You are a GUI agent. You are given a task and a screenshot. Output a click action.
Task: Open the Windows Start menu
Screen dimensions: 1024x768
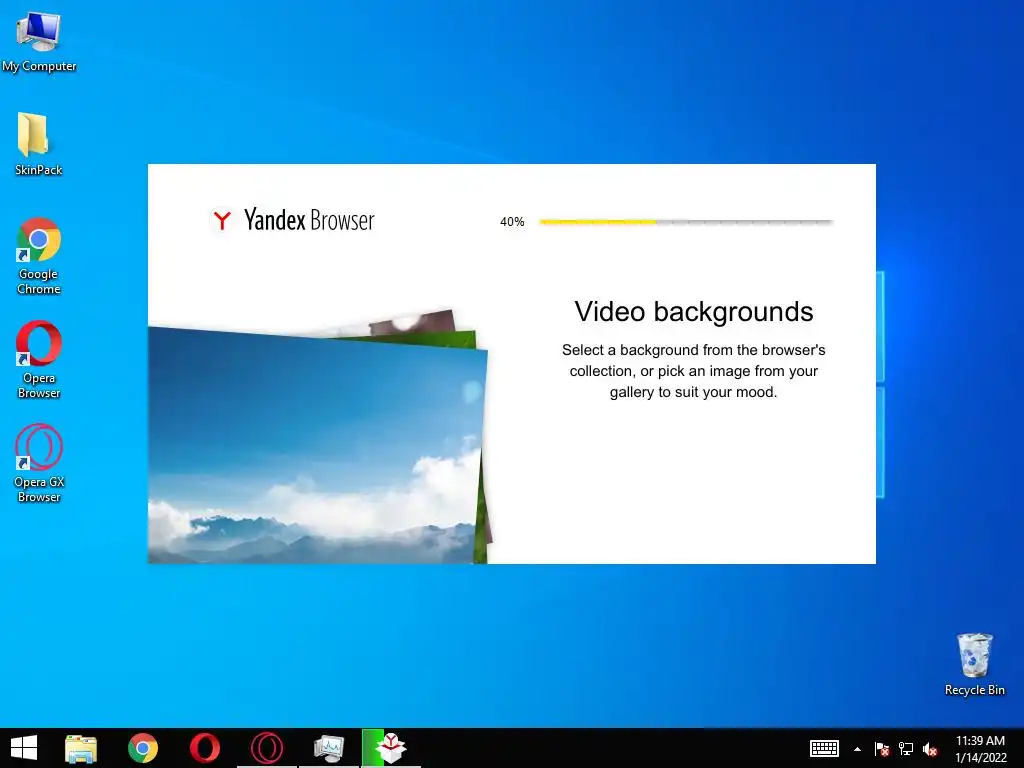(x=24, y=748)
